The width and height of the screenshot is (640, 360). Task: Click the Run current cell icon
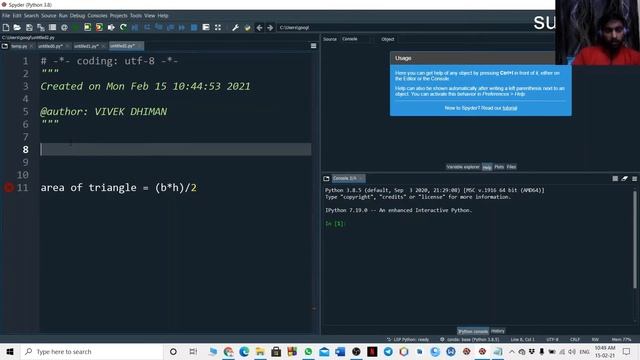(x=88, y=27)
